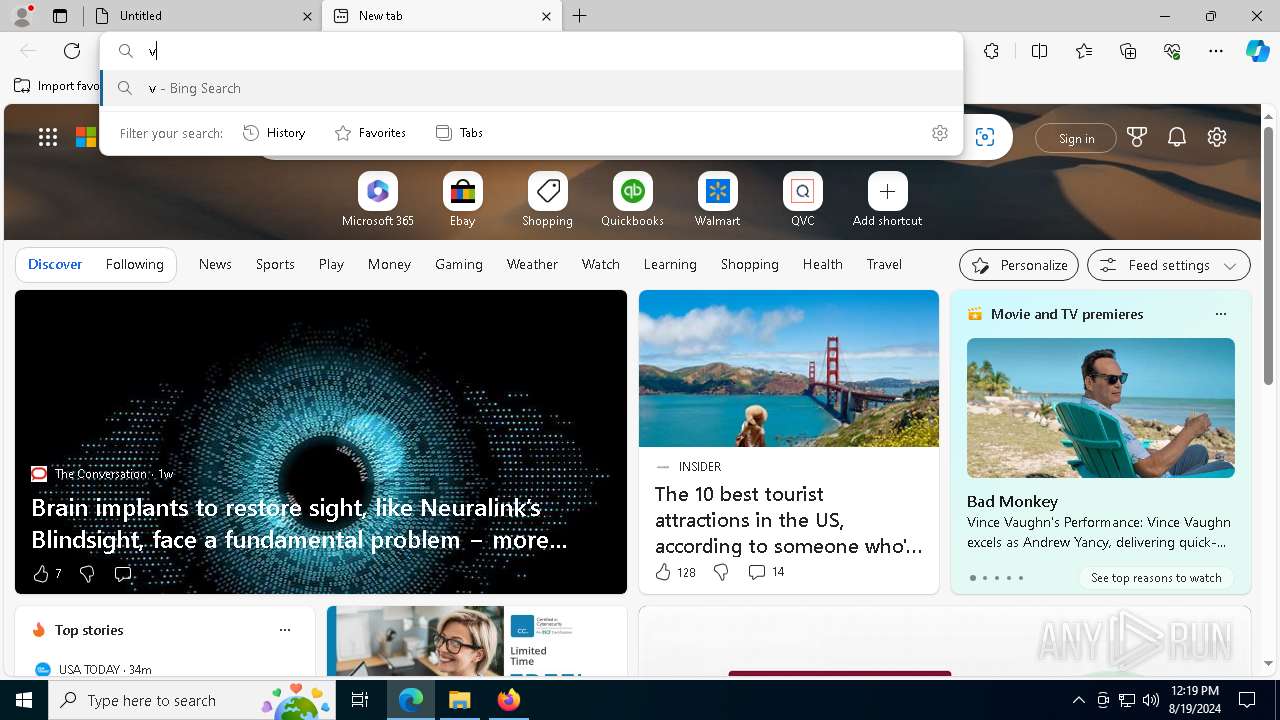The image size is (1280, 720).
Task: Open the Ebay shortcut
Action: tap(463, 200)
